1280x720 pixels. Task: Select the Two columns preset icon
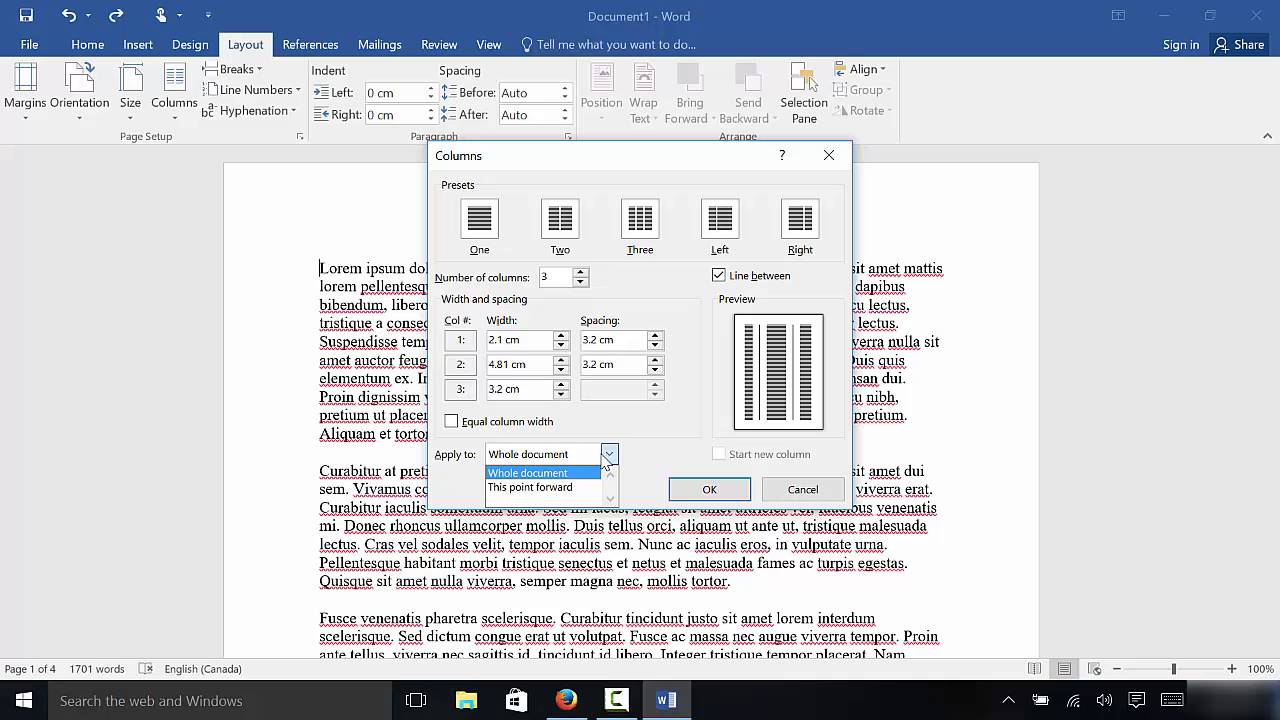click(x=560, y=219)
